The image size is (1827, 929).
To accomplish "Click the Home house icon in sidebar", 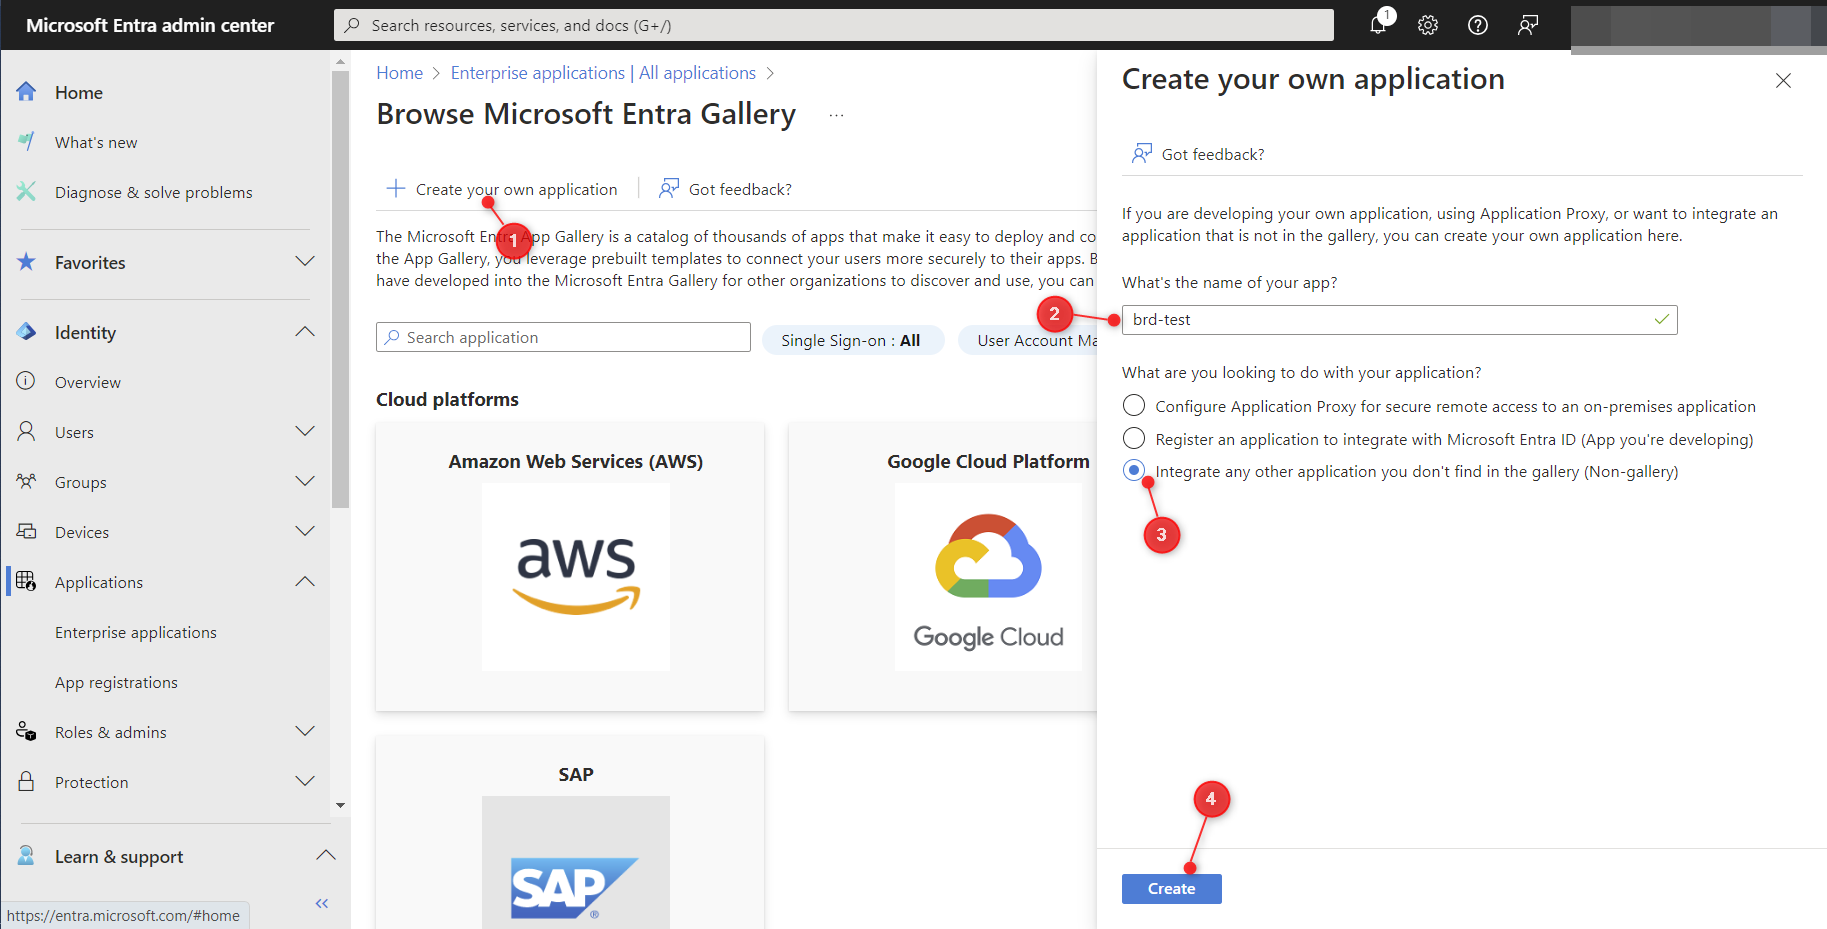I will [26, 92].
